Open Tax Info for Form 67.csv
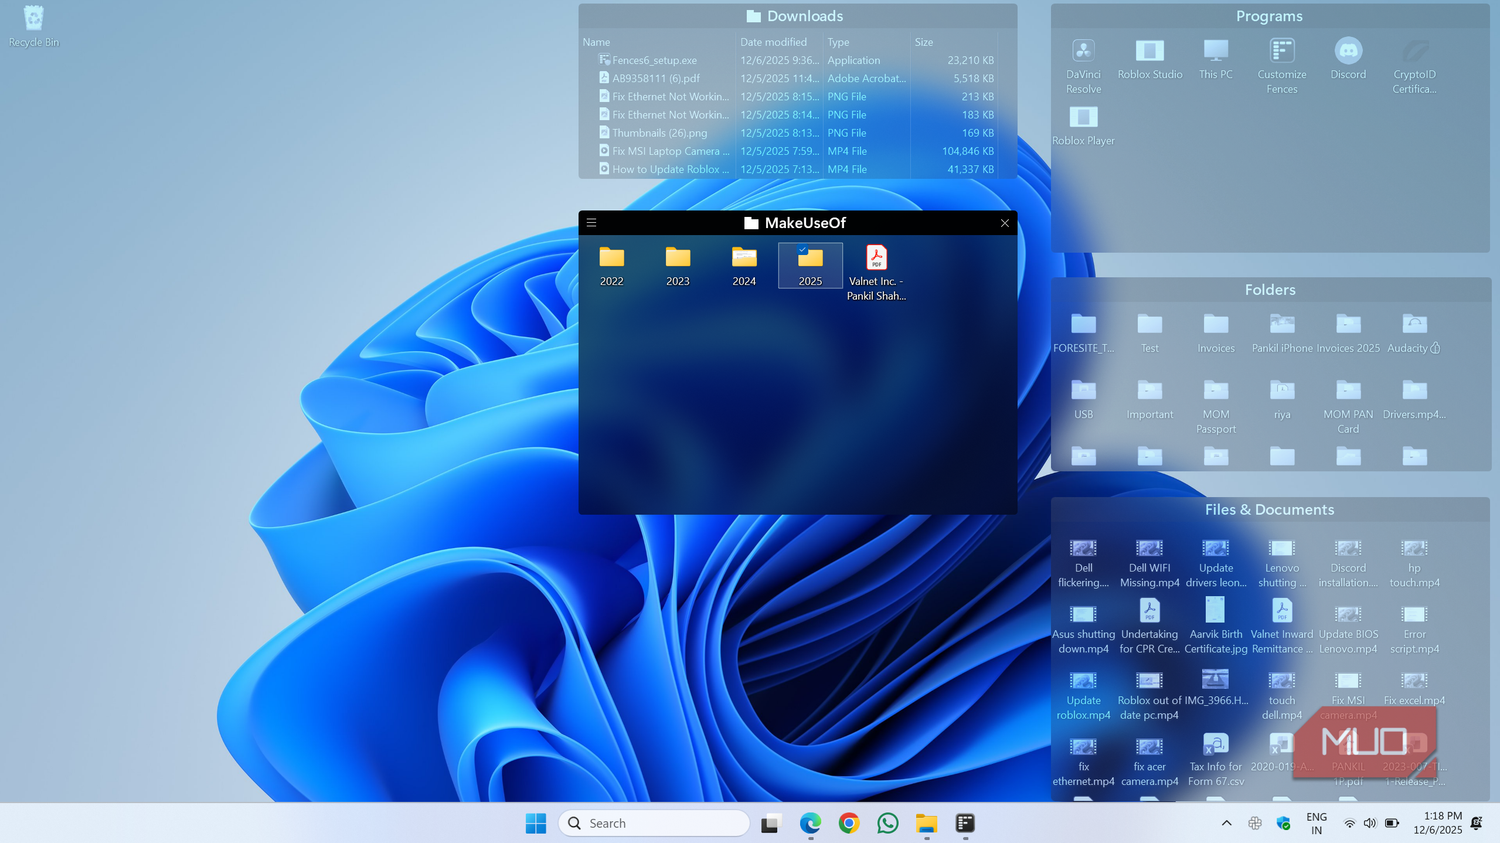The height and width of the screenshot is (843, 1500). point(1216,761)
